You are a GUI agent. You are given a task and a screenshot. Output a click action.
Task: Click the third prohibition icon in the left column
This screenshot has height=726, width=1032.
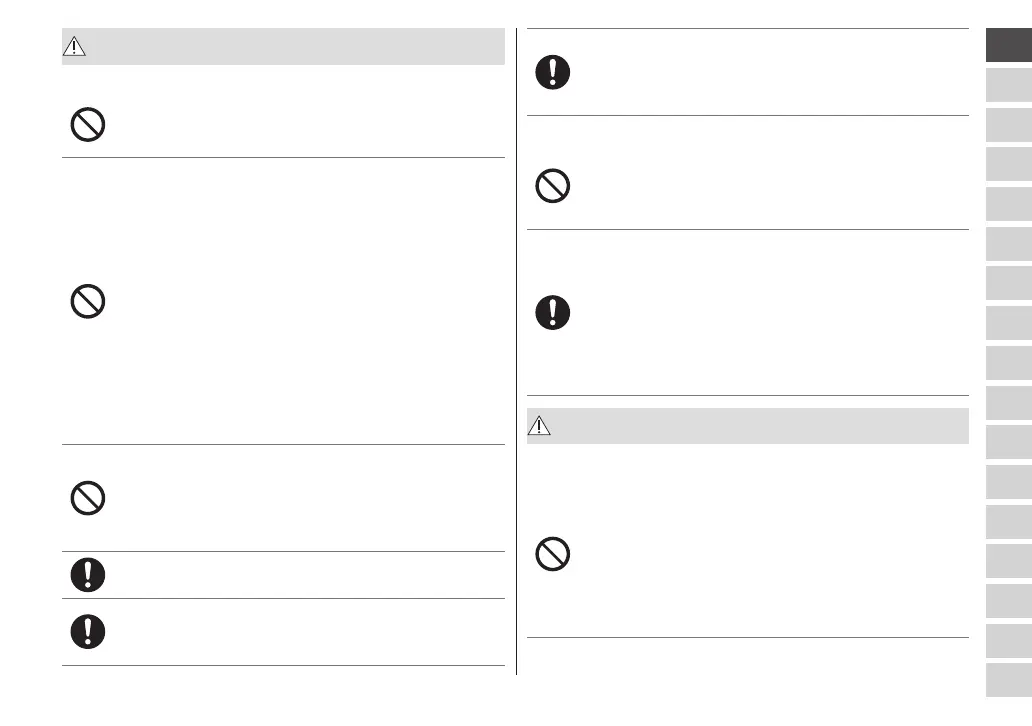pyautogui.click(x=88, y=498)
